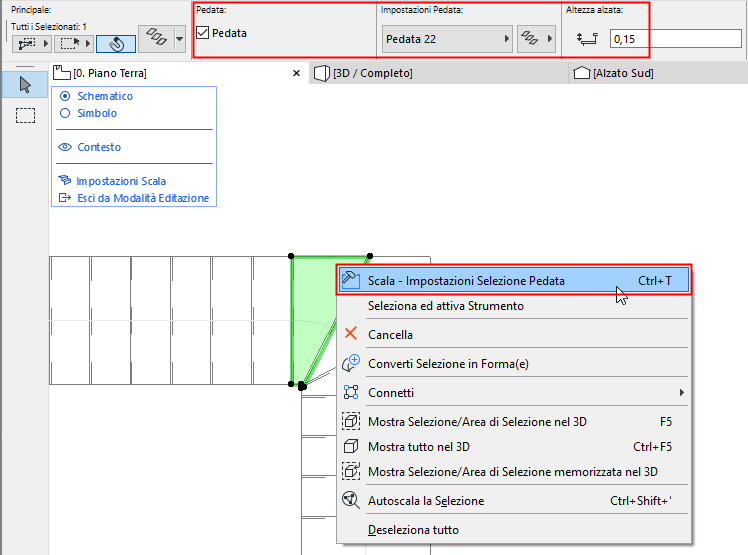
Task: Choose Mostra Selezione/Area di Selezione nel 3D
Action: pos(514,422)
